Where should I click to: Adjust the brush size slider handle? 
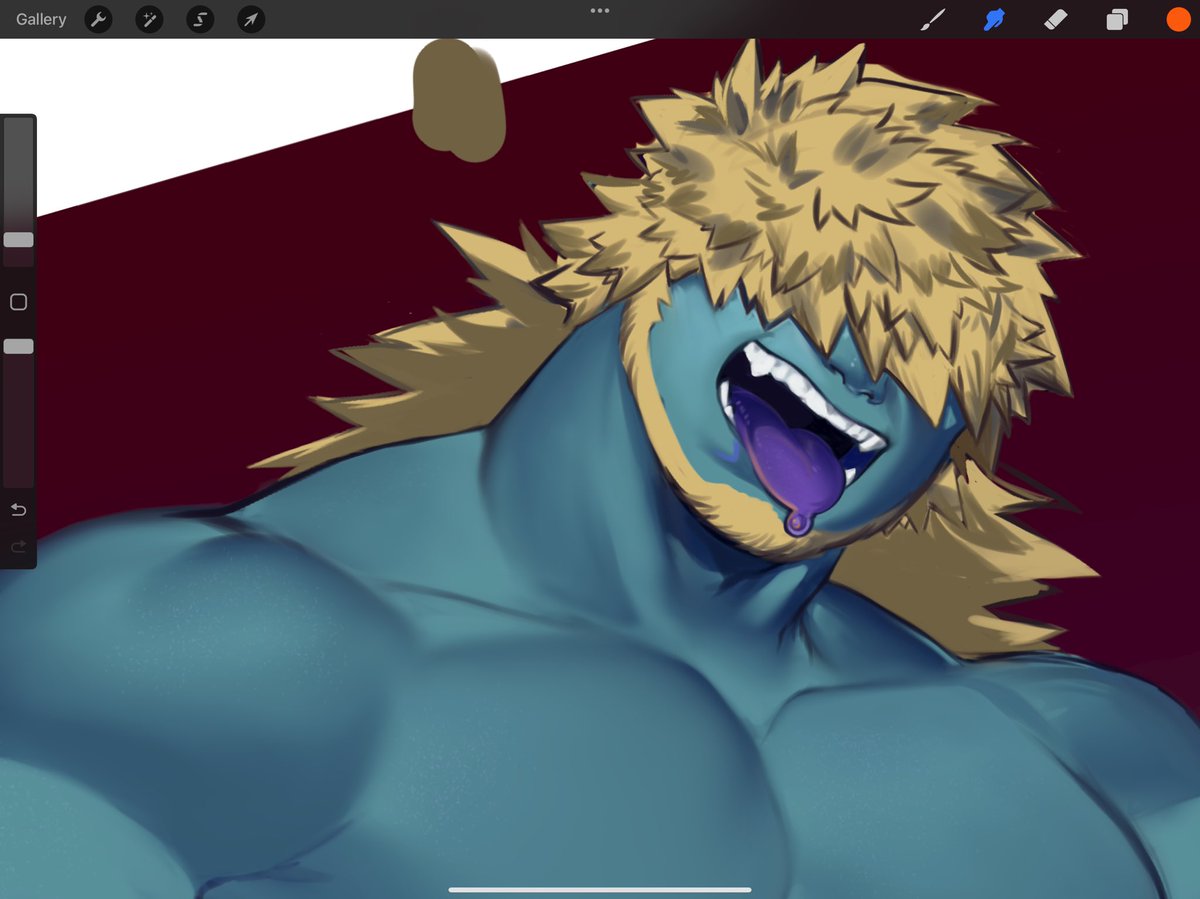(18, 240)
